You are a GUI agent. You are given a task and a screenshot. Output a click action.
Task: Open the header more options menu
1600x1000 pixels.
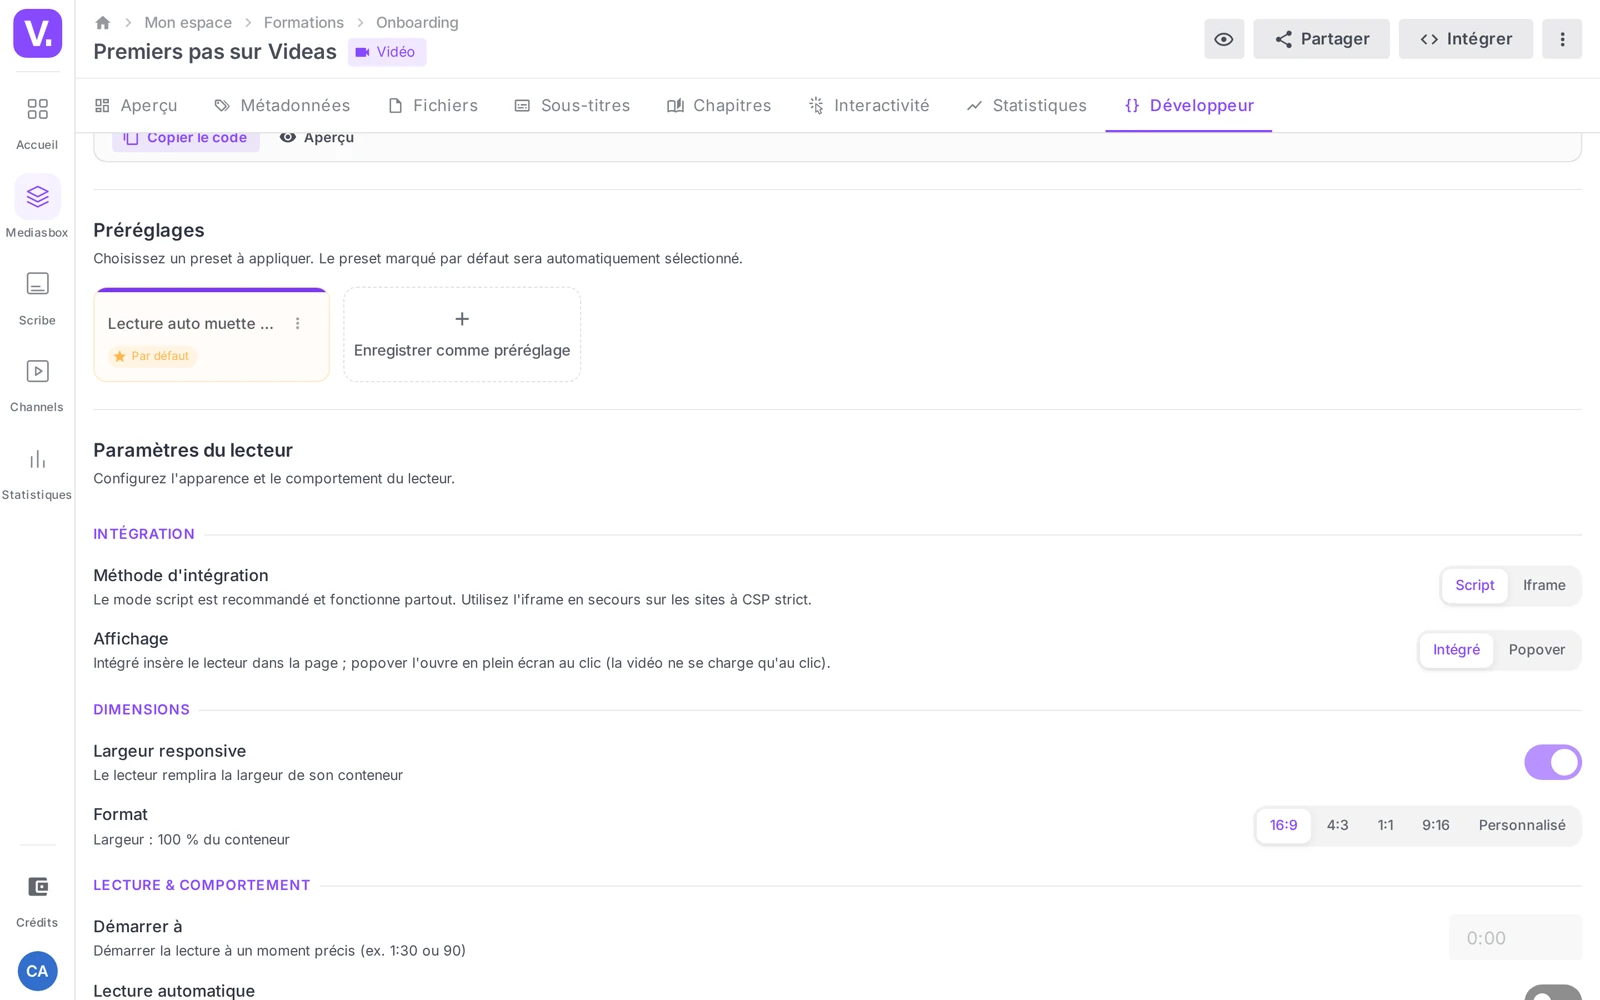tap(1562, 39)
